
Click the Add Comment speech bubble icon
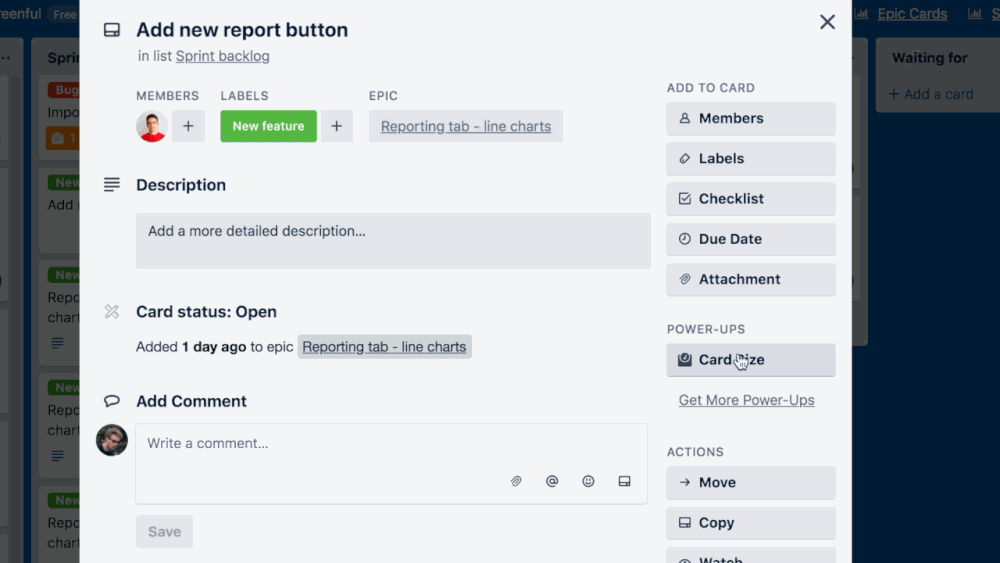click(112, 401)
